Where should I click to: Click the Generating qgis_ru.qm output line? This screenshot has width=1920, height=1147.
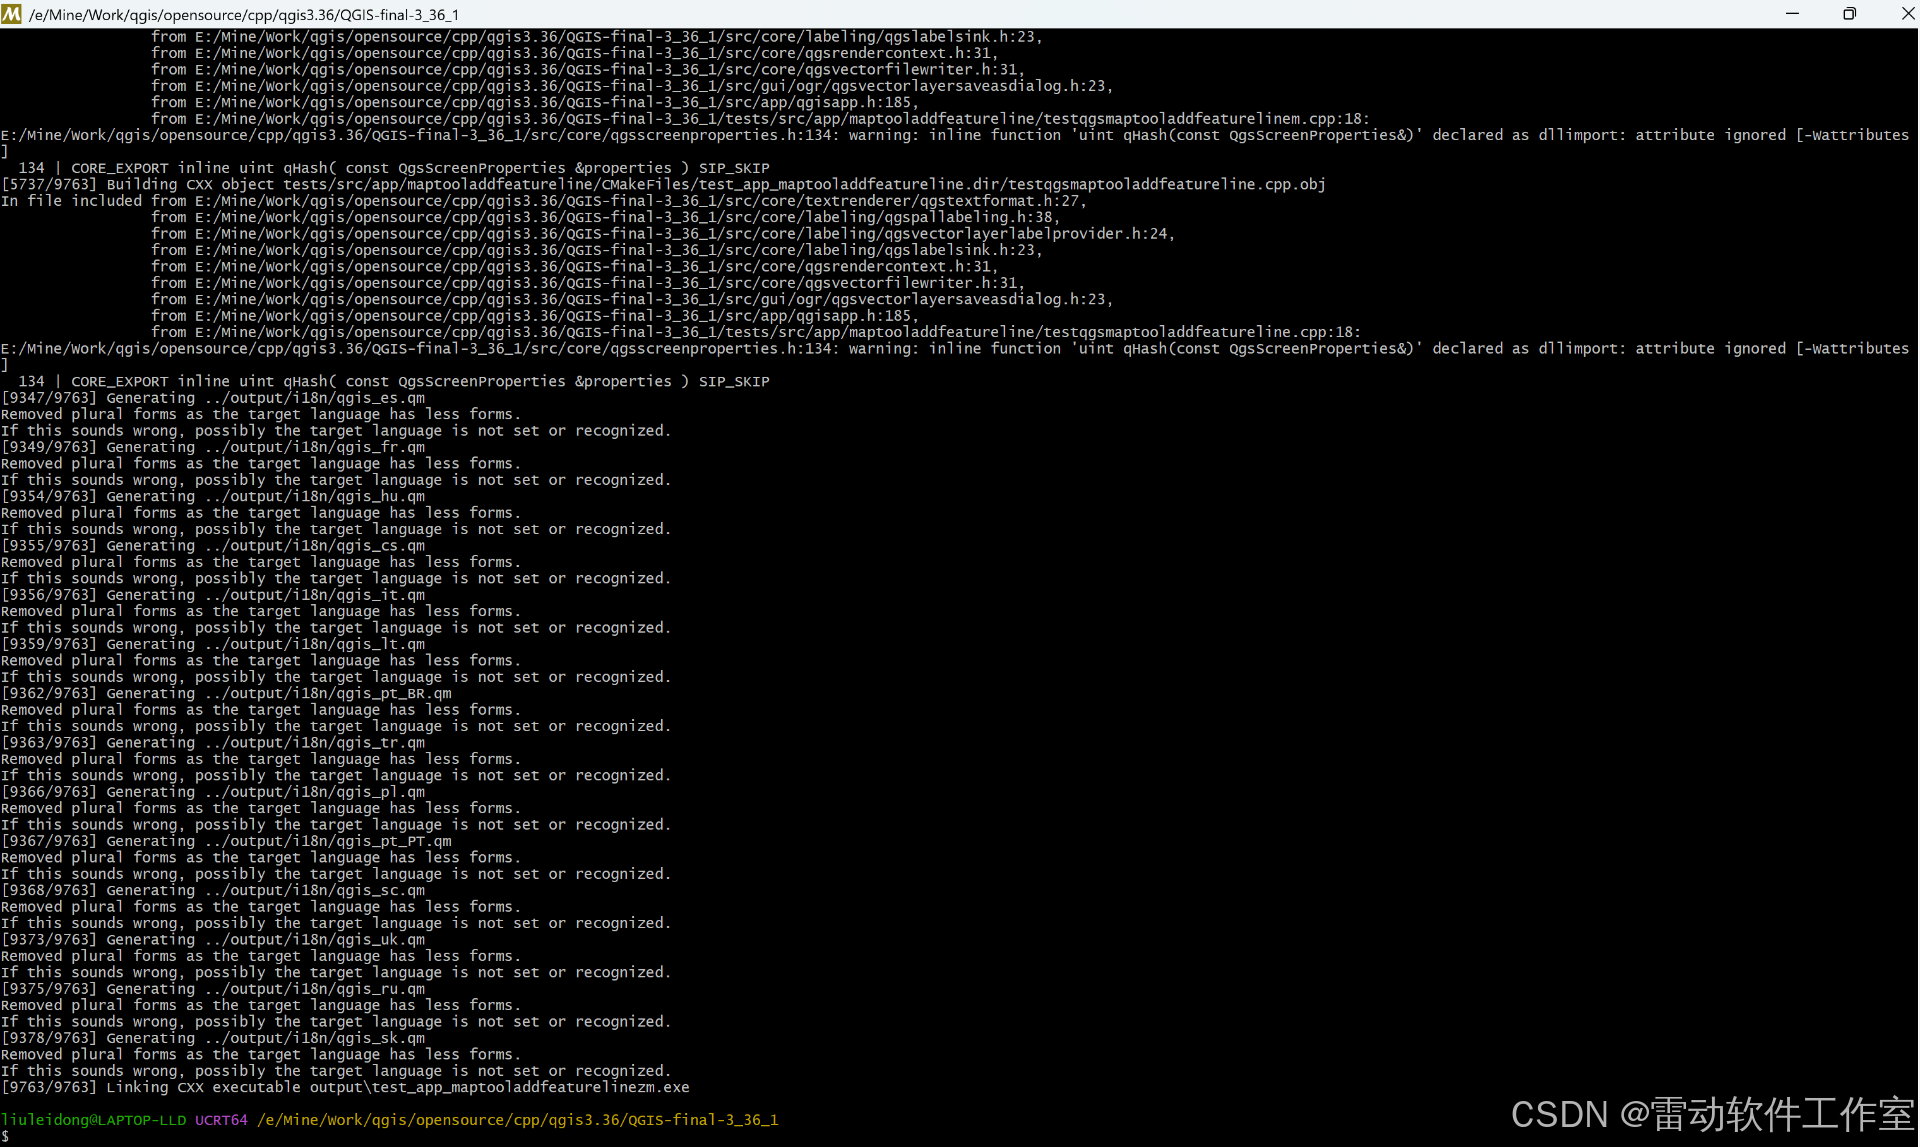click(213, 989)
